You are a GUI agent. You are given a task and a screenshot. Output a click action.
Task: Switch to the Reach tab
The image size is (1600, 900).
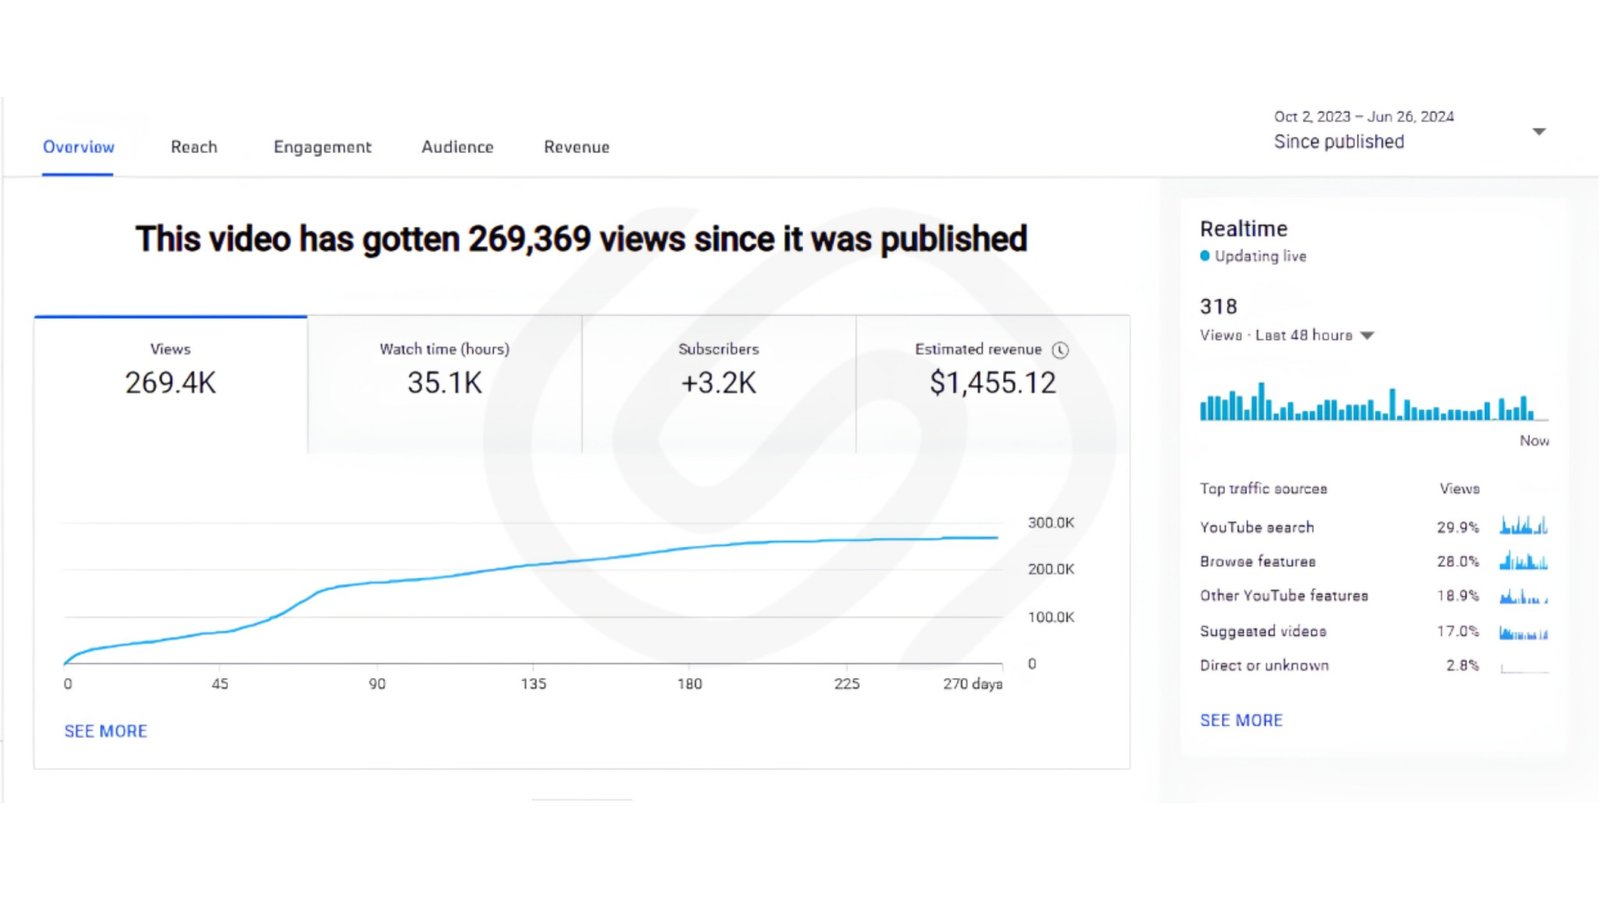pyautogui.click(x=194, y=147)
